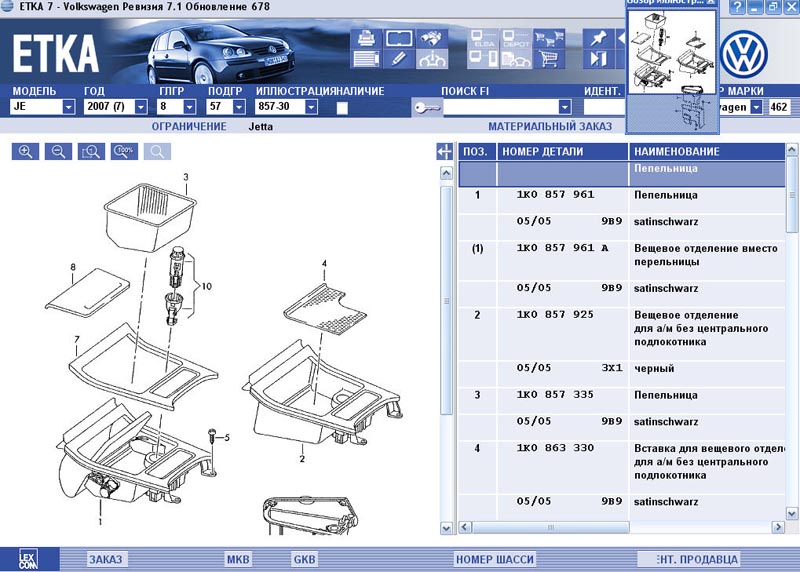
Task: Open the single shopping cart icon
Action: [x=549, y=59]
